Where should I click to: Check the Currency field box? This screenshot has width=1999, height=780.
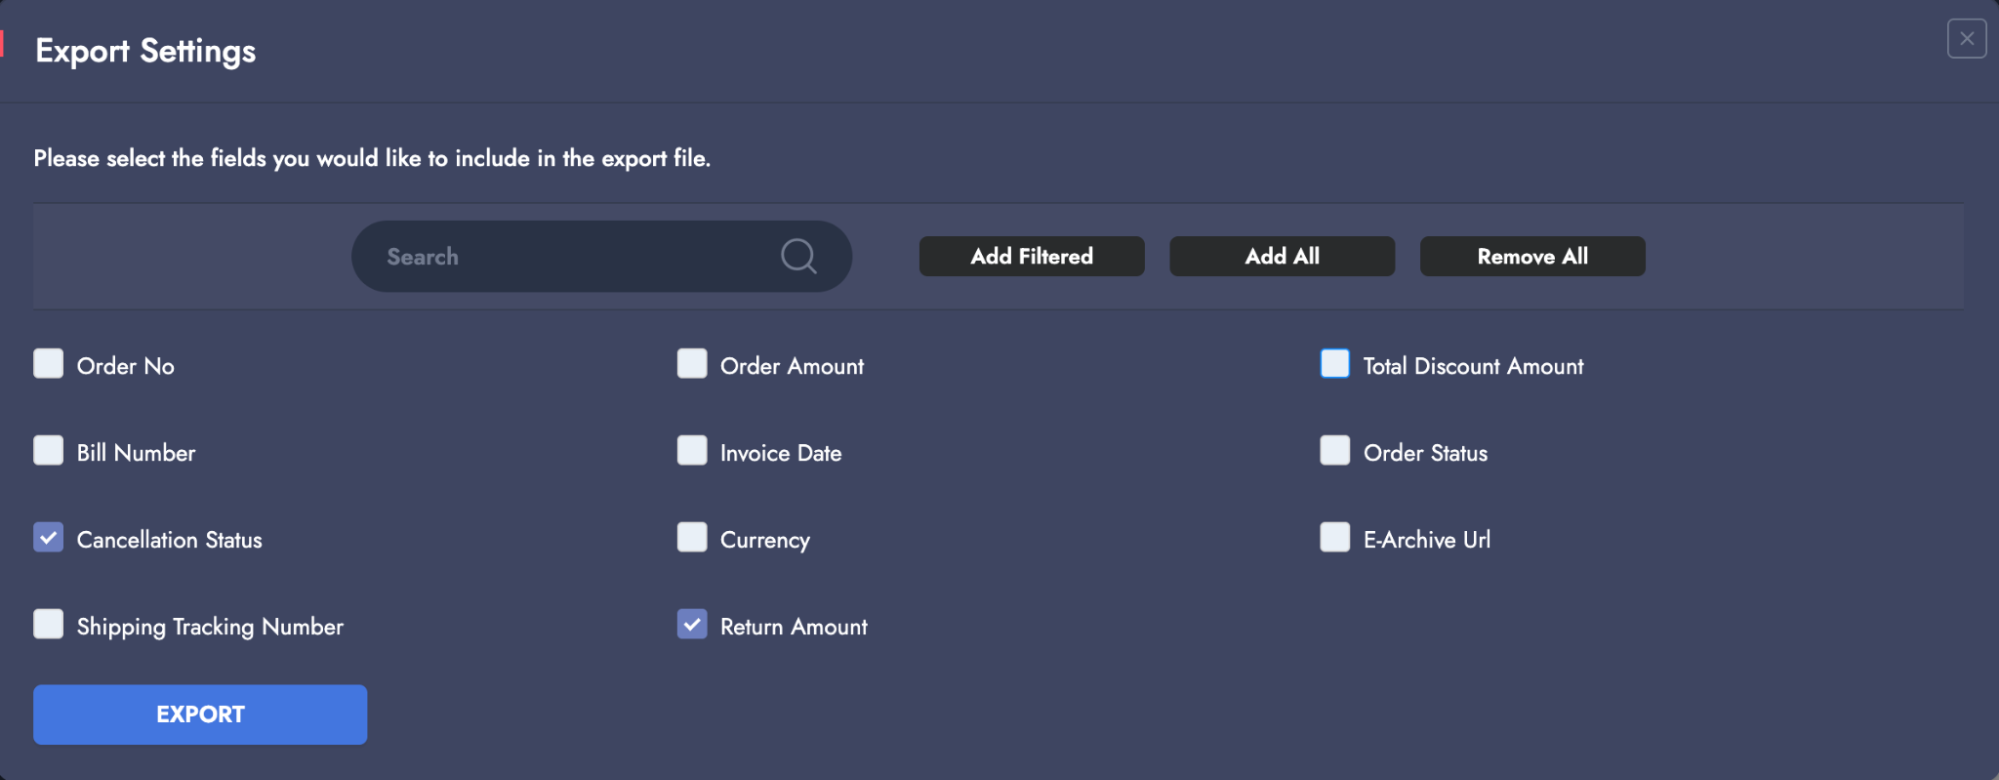pos(692,538)
